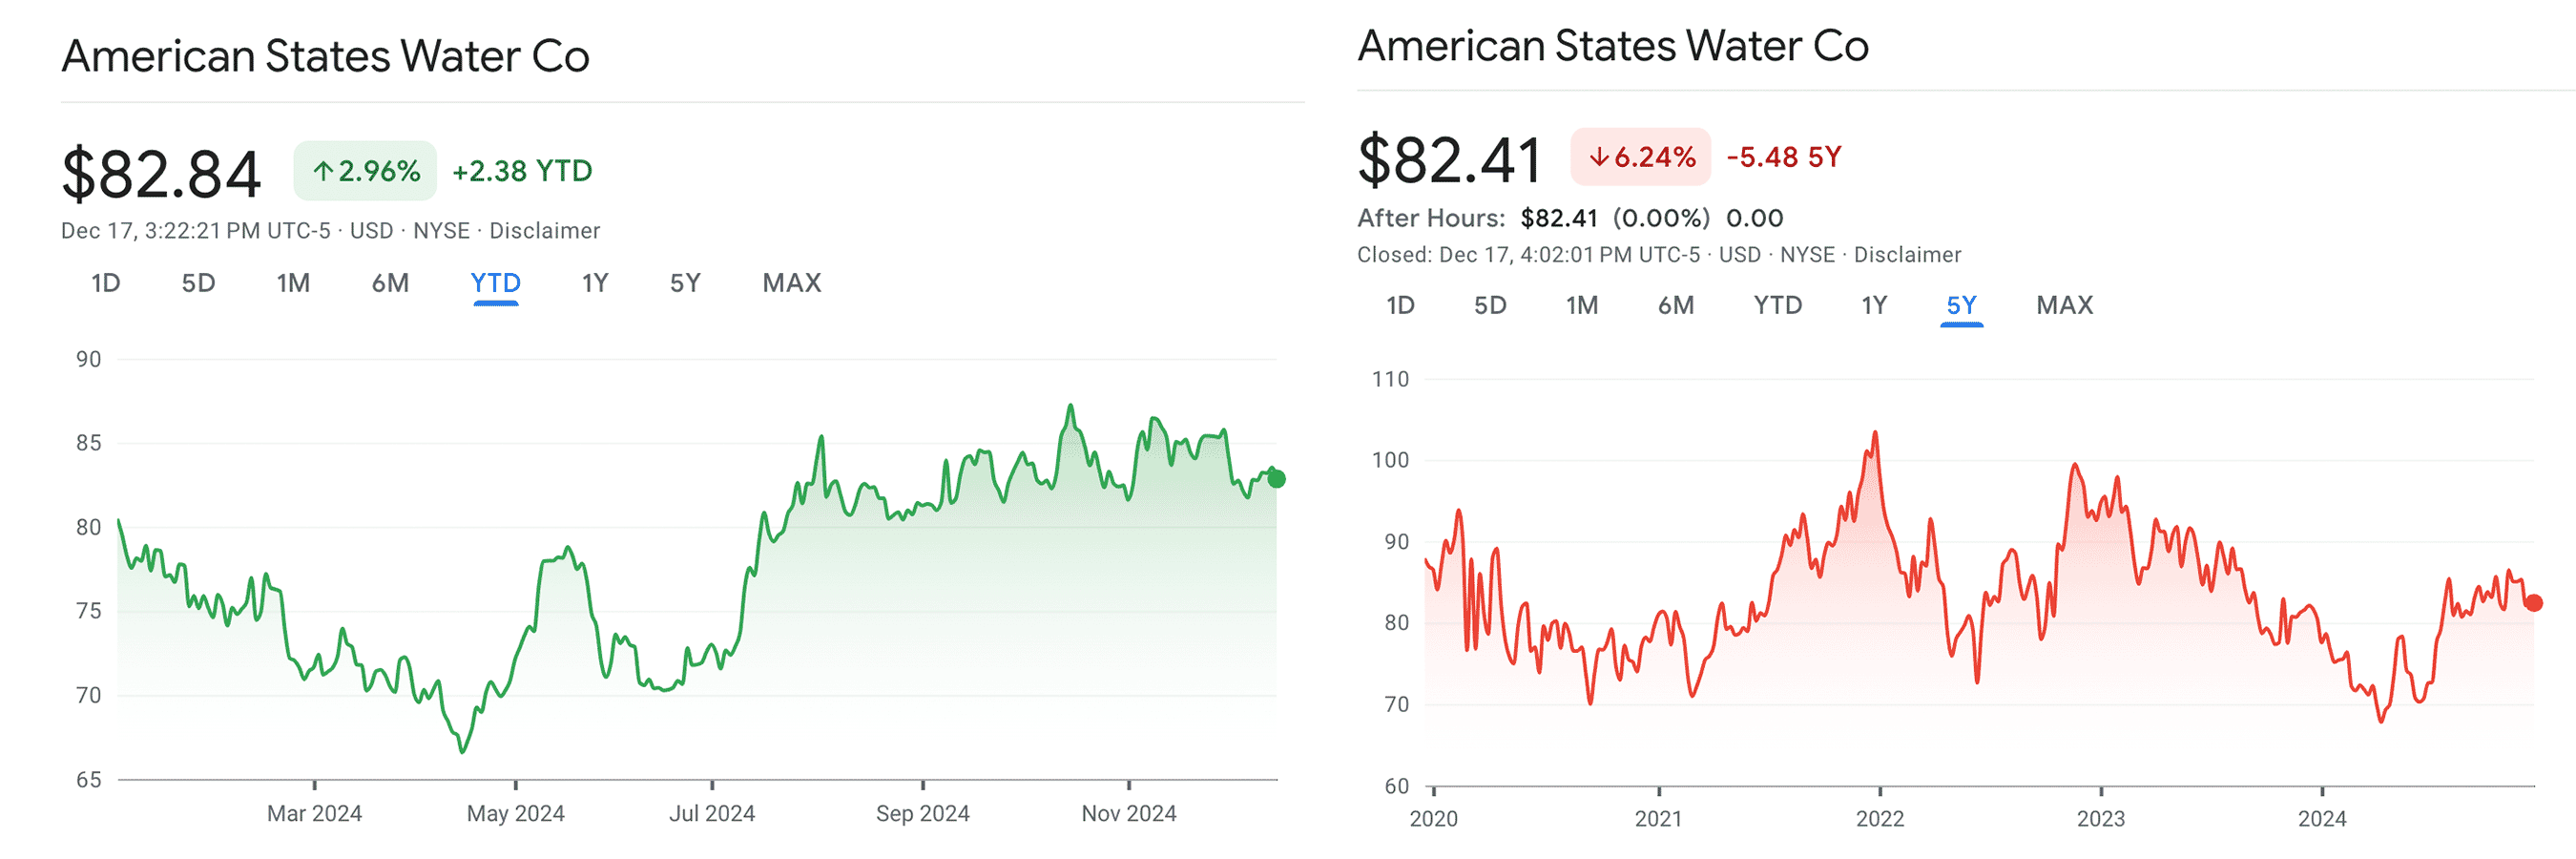Select the highlighted YTD tab on green chart
Image resolution: width=2576 pixels, height=859 pixels.
pos(495,283)
